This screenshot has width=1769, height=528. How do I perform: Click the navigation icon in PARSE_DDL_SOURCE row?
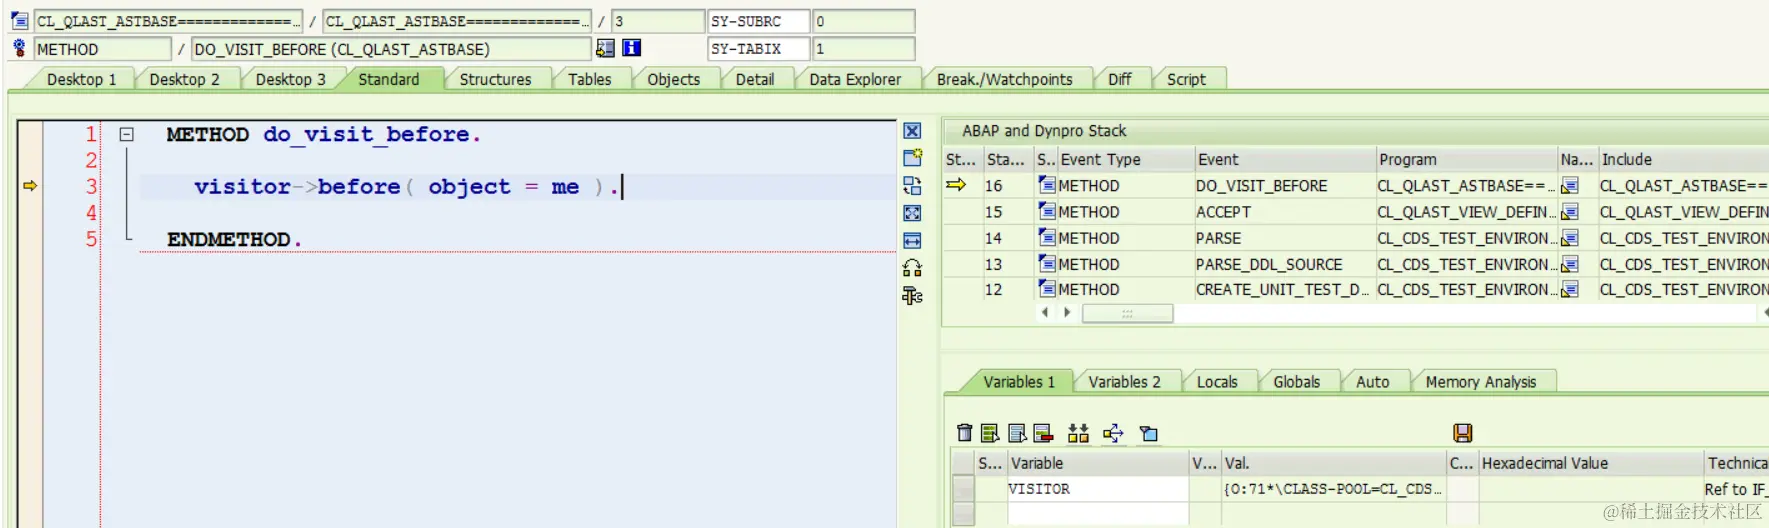[x=1569, y=264]
